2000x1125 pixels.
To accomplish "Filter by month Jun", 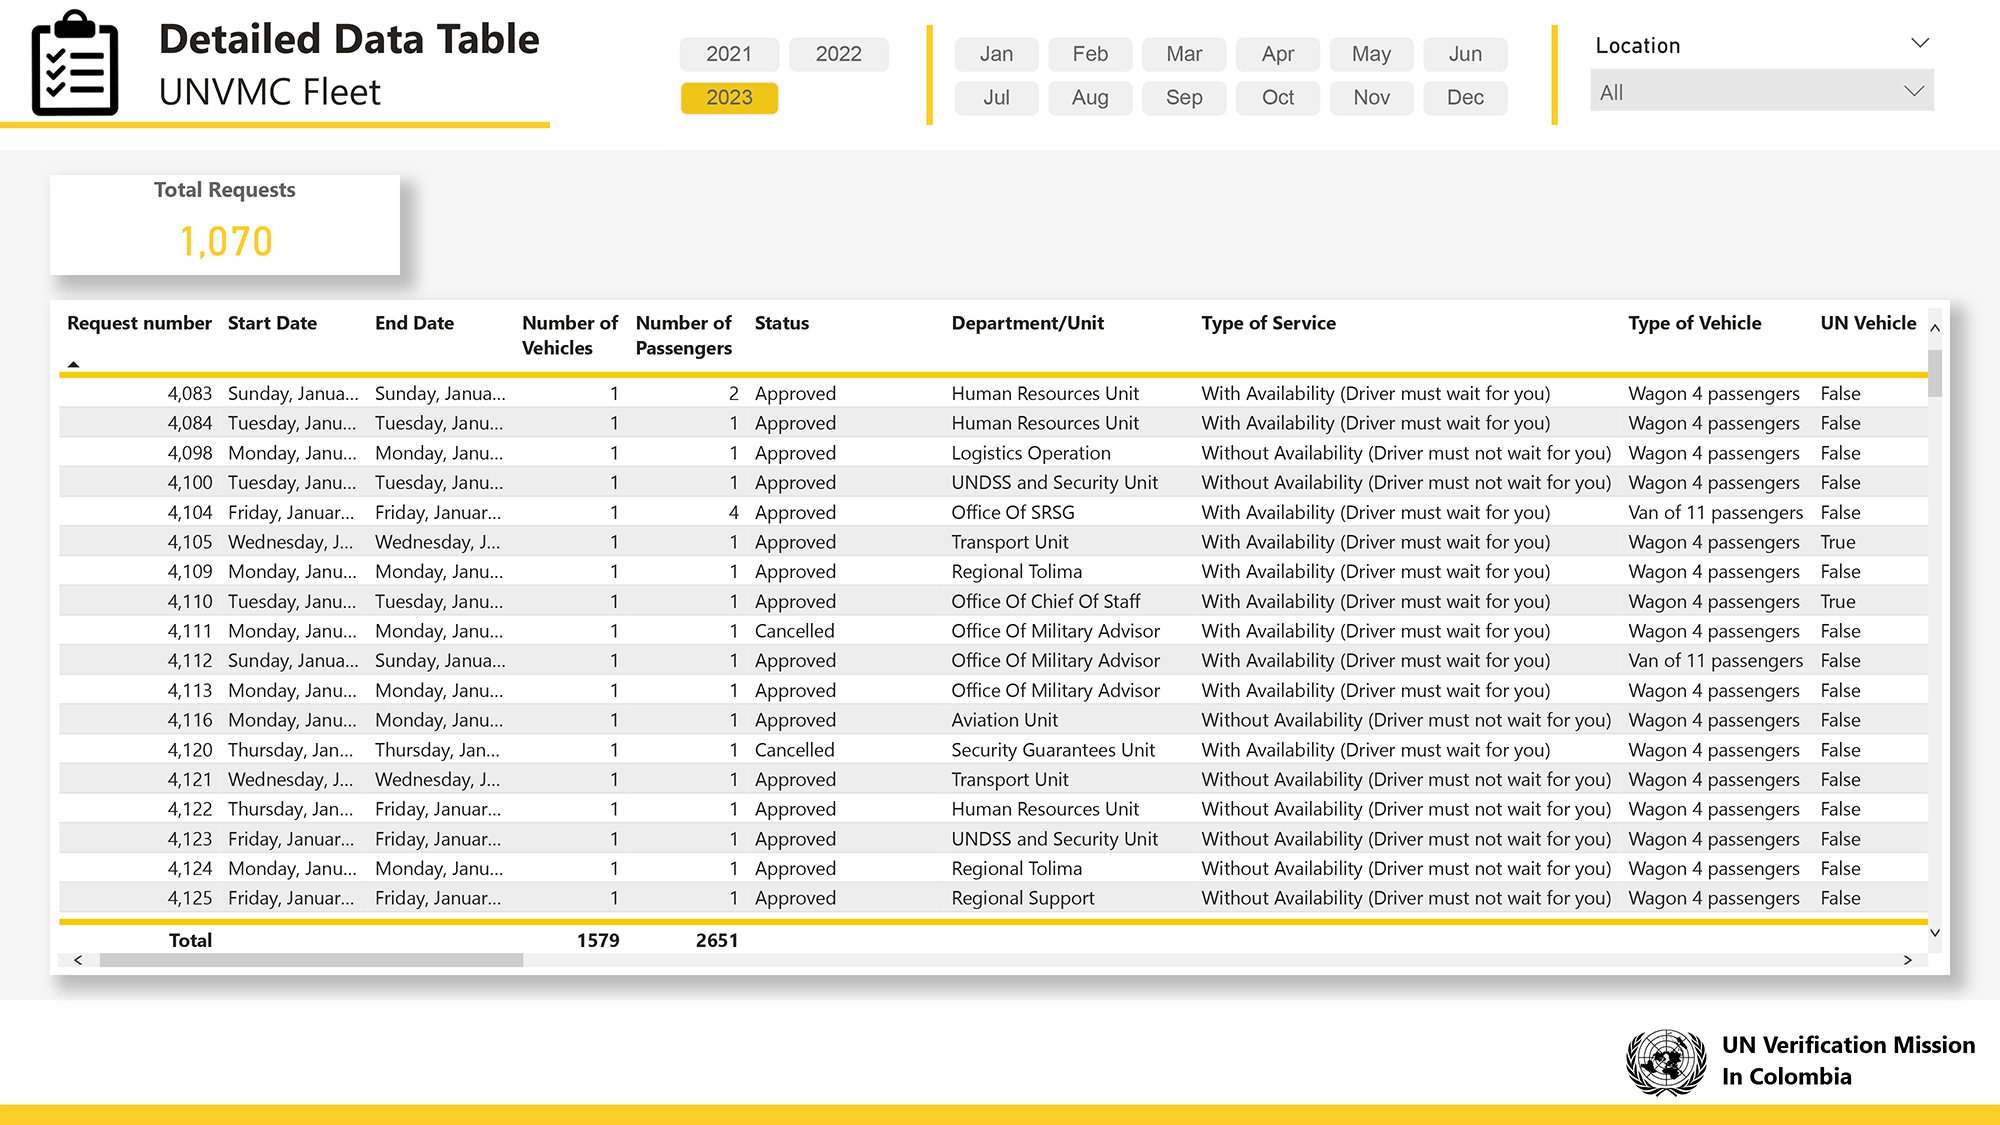I will coord(1465,54).
